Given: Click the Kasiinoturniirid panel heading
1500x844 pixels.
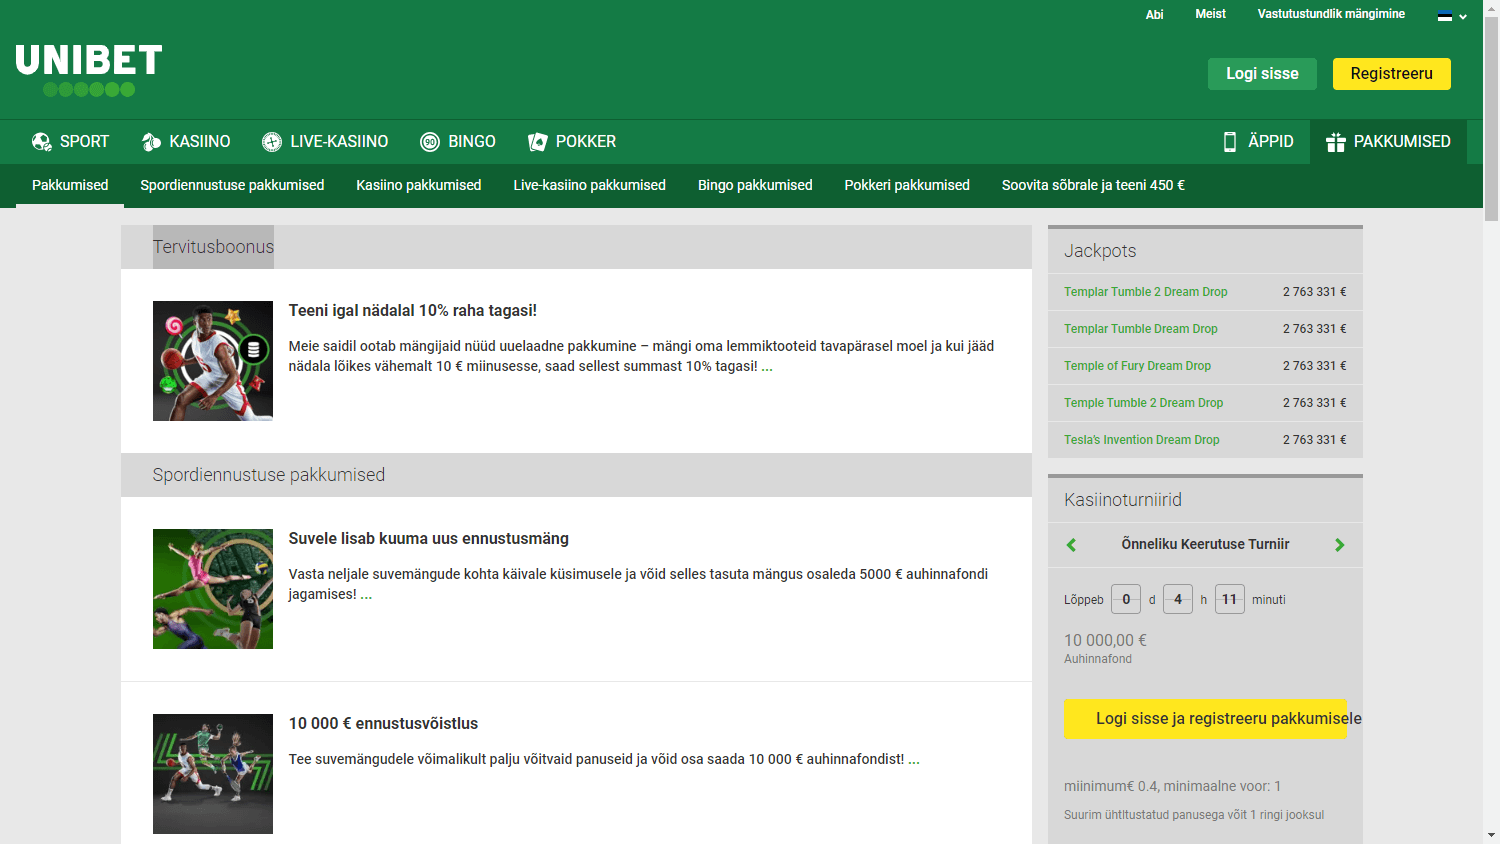Looking at the screenshot, I should 1123,500.
